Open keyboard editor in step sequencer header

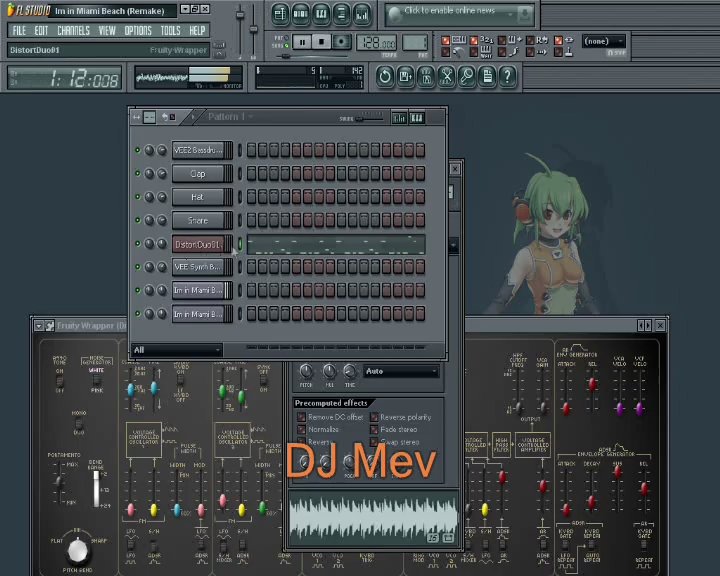coord(417,118)
